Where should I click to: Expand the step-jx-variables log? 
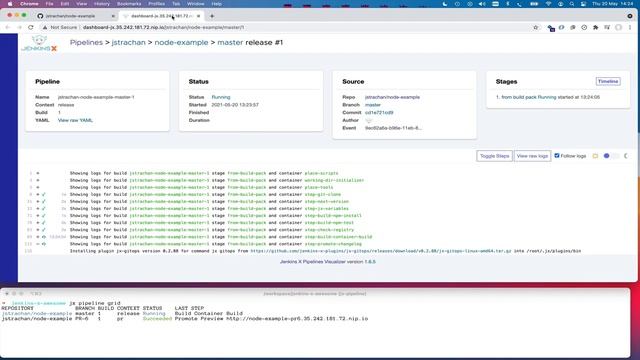pyautogui.click(x=38, y=209)
